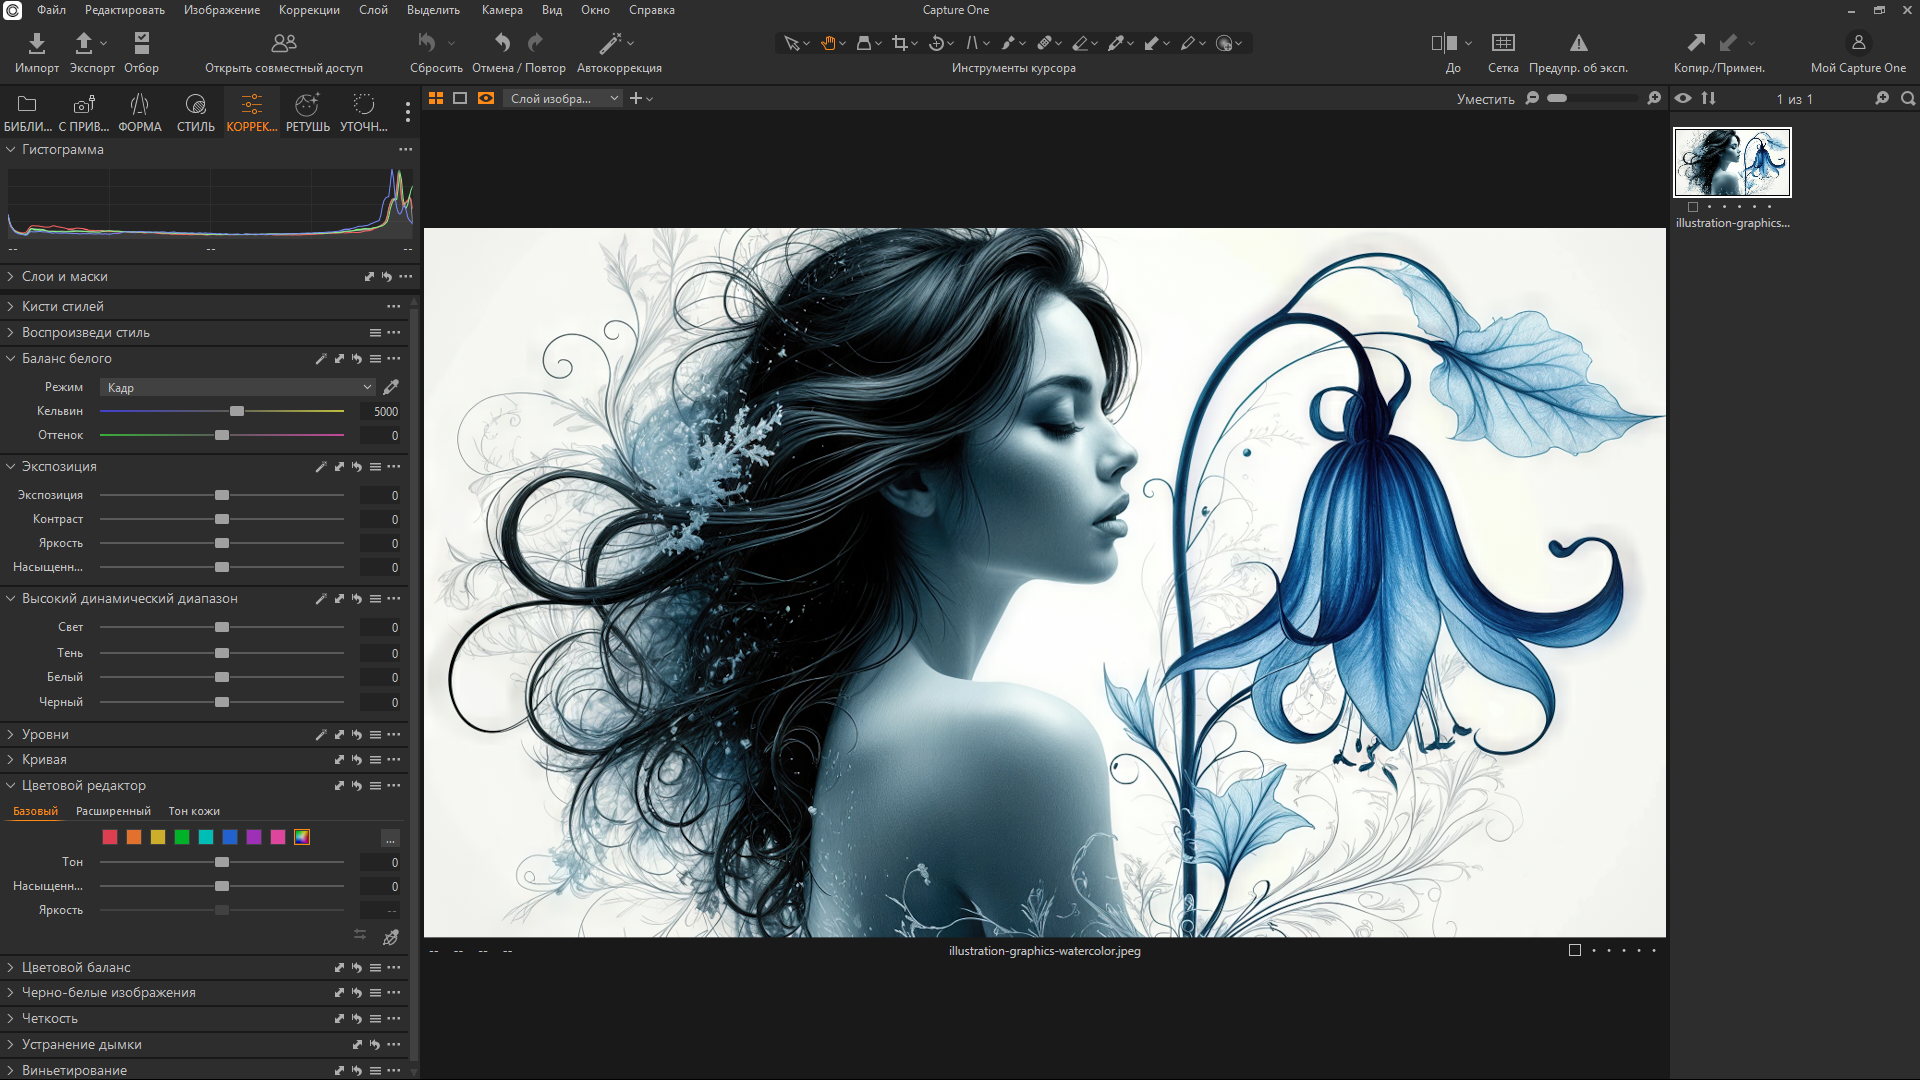Open the Image menu
This screenshot has width=1920, height=1080.
pos(221,10)
